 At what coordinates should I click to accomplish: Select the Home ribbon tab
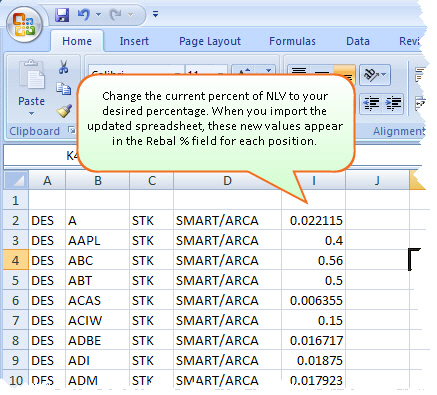(x=77, y=41)
